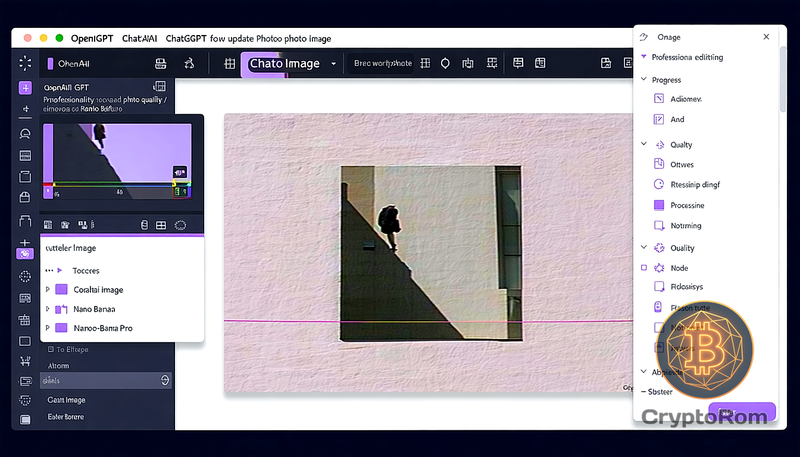Click the toolbar icon right after the shield icon
Screen dimensions: 800x457
468,63
